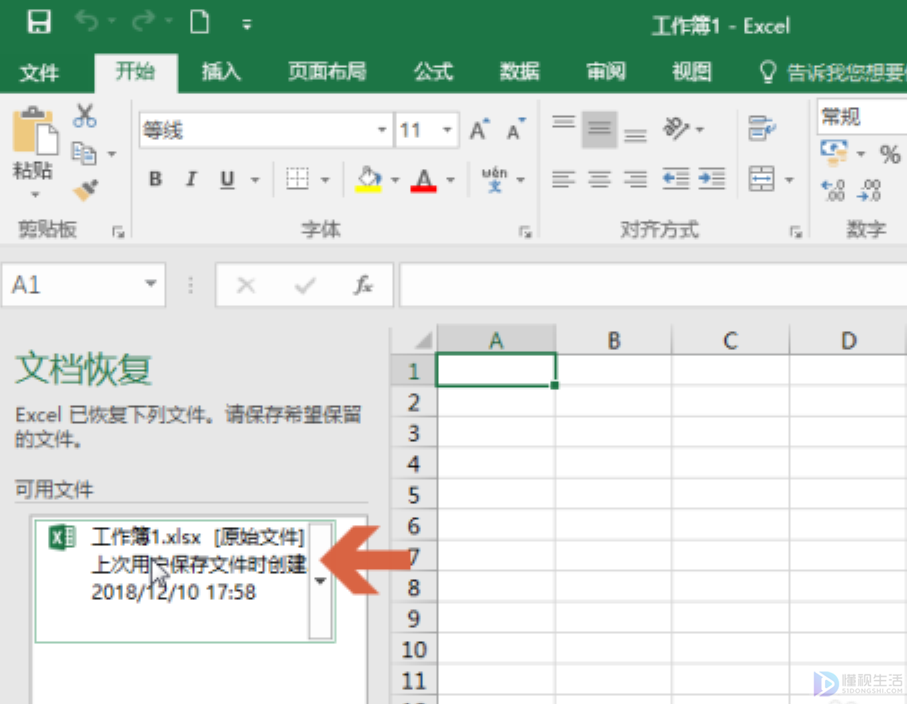Viewport: 907px width, 704px height.
Task: Switch to the 公式 tab
Action: [x=433, y=72]
